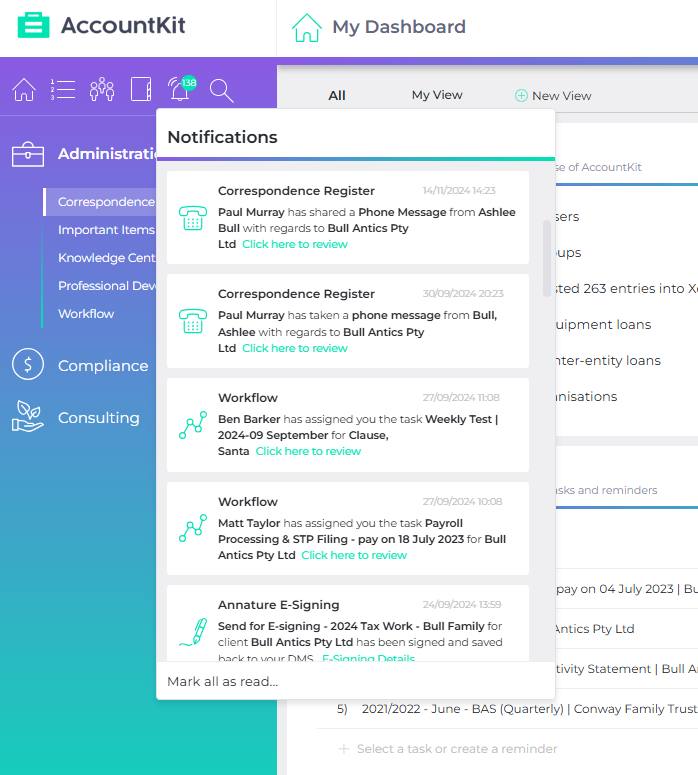This screenshot has height=775, width=698.
Task: Click the 14/11/2024 14:23 timestamp
Action: pyautogui.click(x=459, y=190)
